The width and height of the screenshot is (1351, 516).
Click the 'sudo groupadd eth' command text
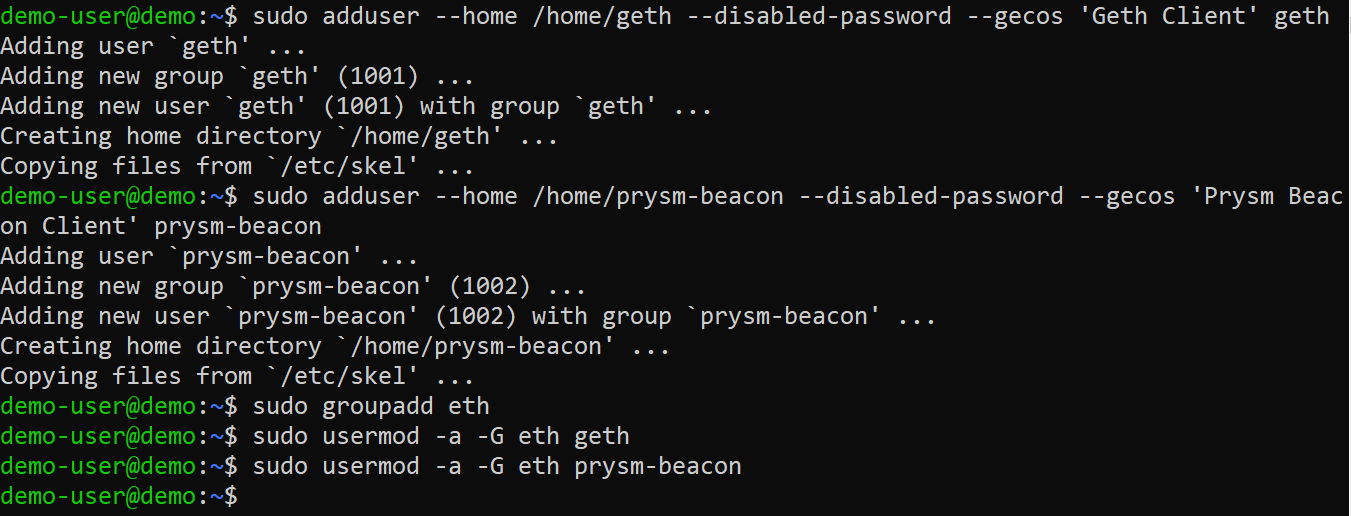coord(371,406)
